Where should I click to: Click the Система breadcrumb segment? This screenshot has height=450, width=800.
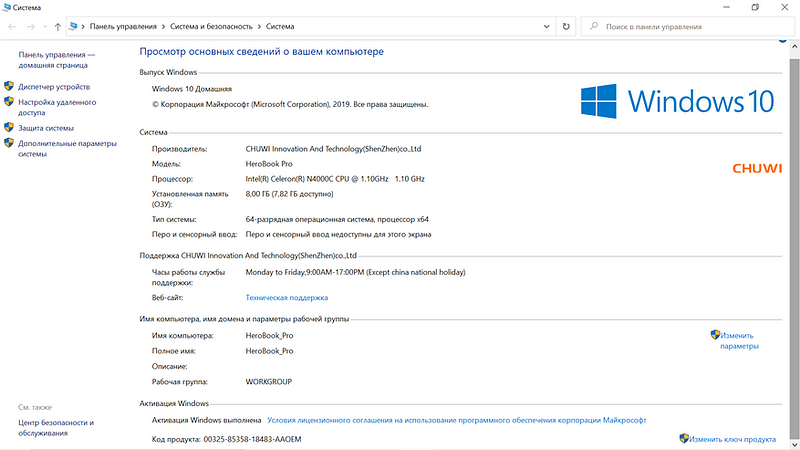(x=280, y=27)
